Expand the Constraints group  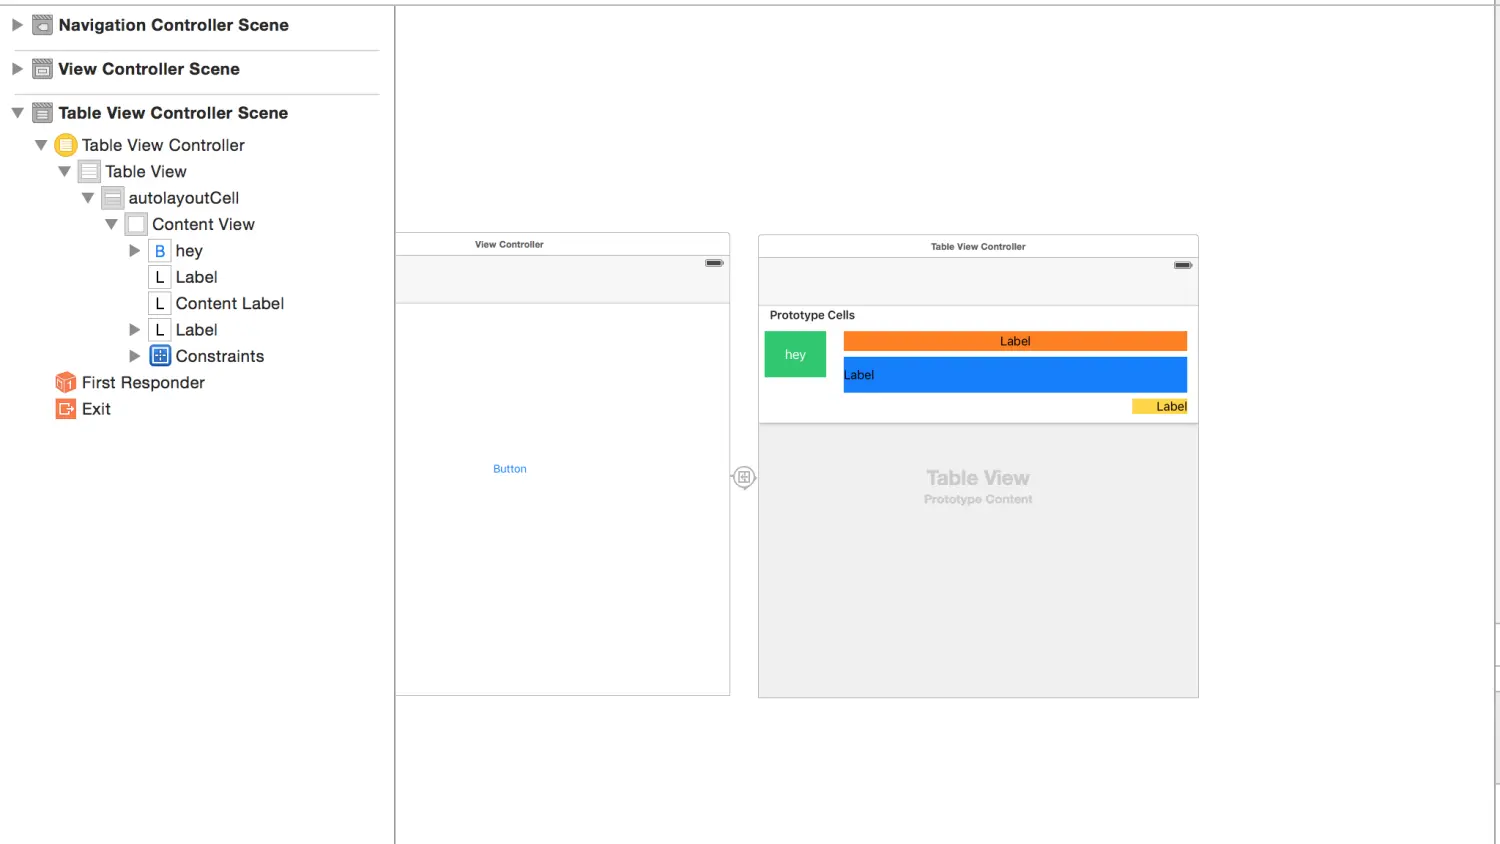(134, 356)
